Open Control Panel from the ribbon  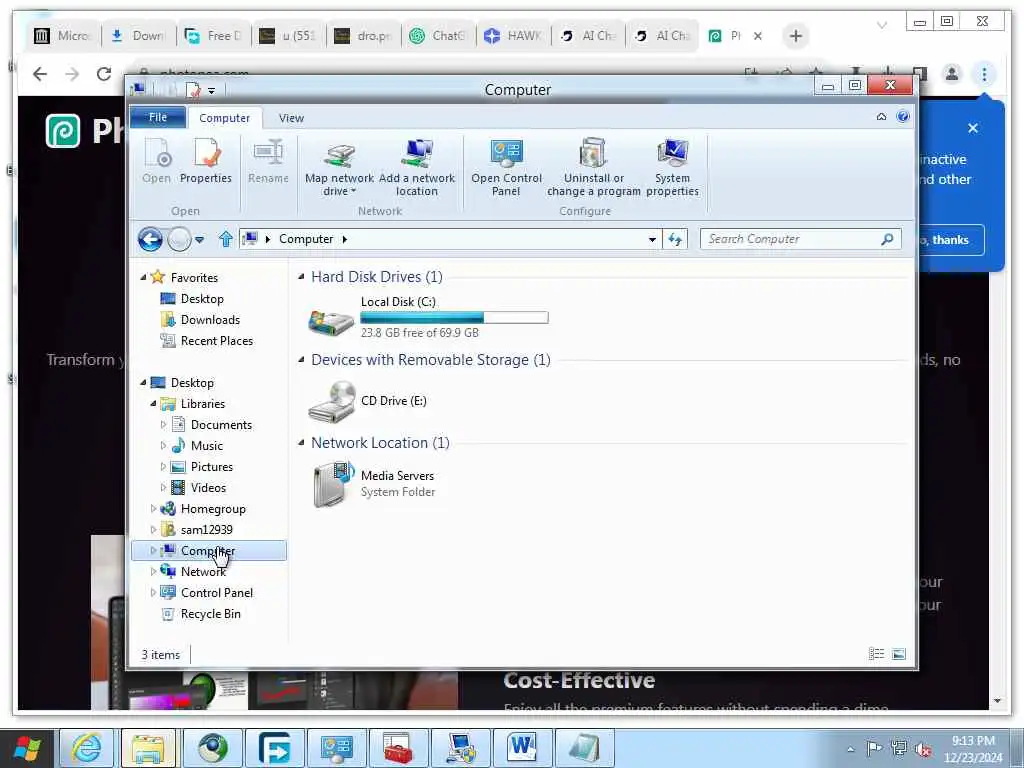(x=506, y=167)
